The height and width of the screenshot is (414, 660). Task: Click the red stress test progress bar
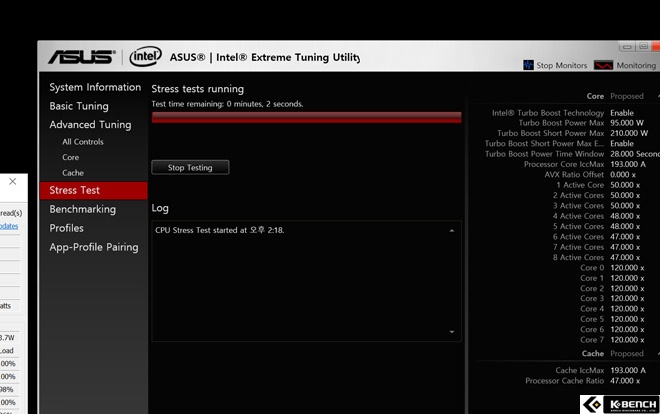[x=306, y=117]
